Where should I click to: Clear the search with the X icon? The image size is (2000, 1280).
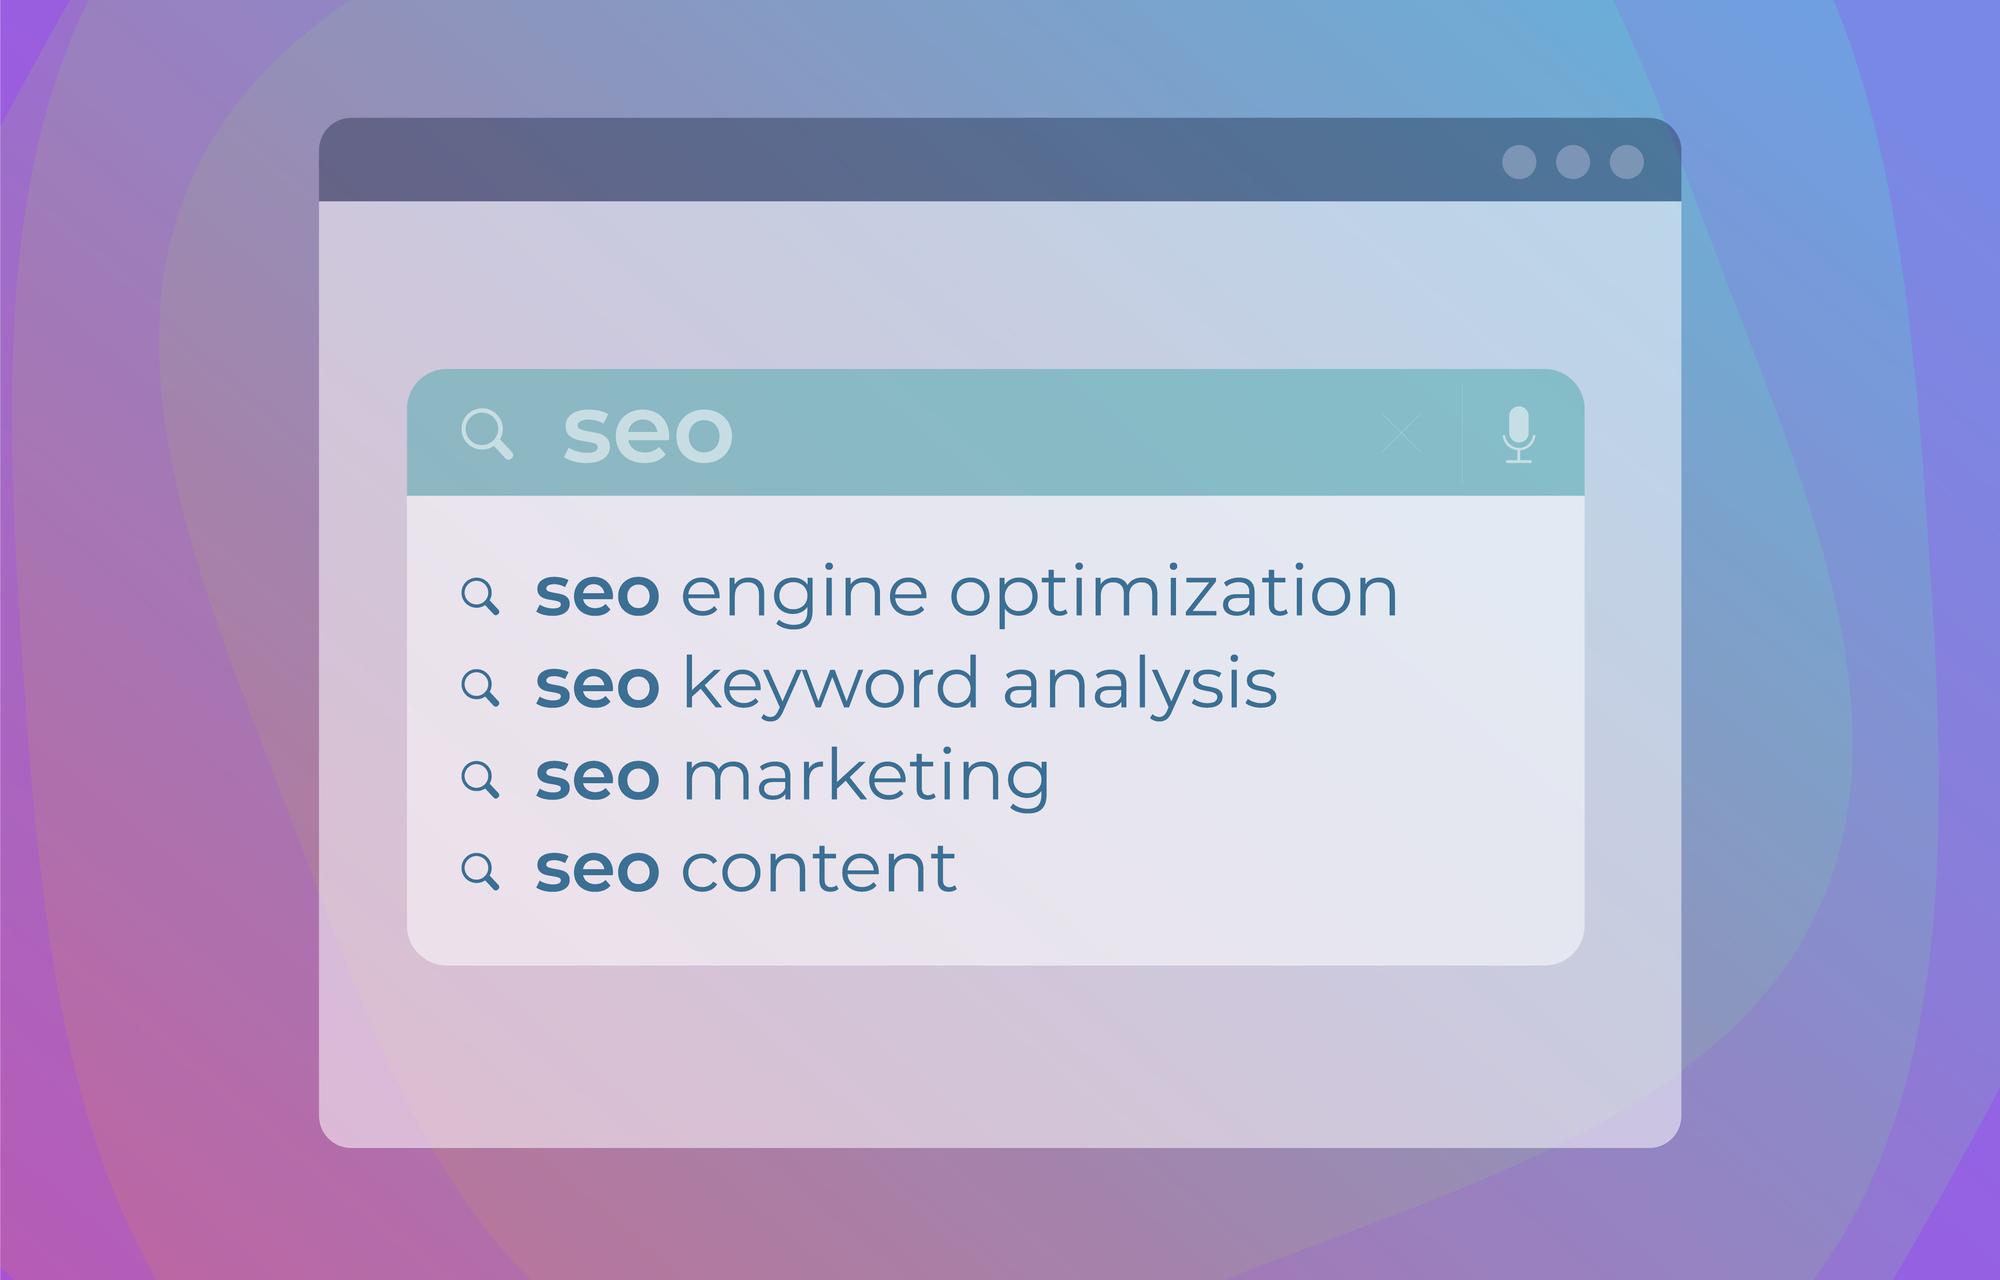tap(1401, 434)
